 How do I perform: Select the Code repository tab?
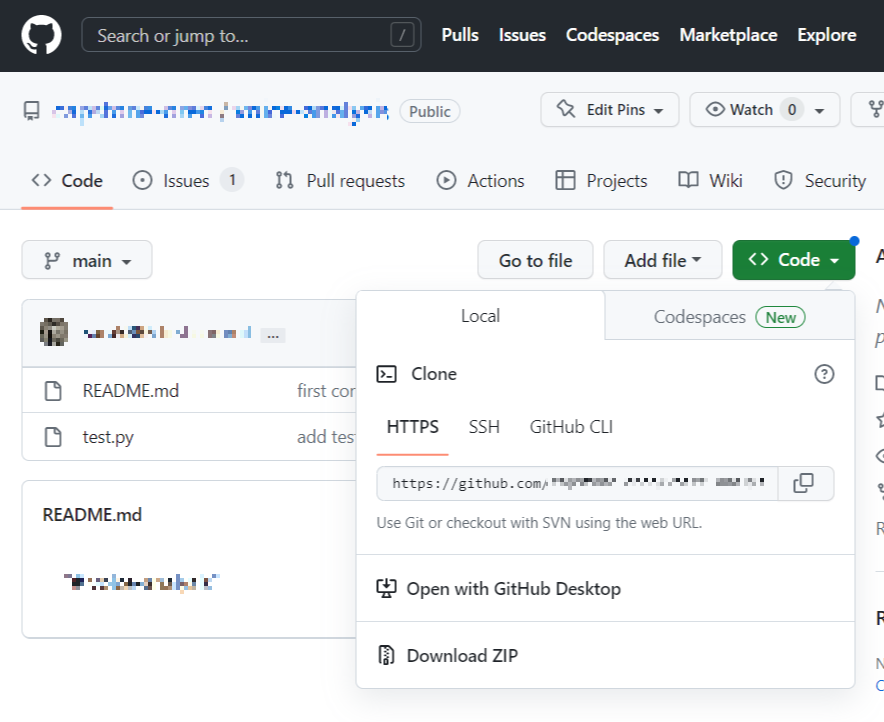[x=67, y=181]
